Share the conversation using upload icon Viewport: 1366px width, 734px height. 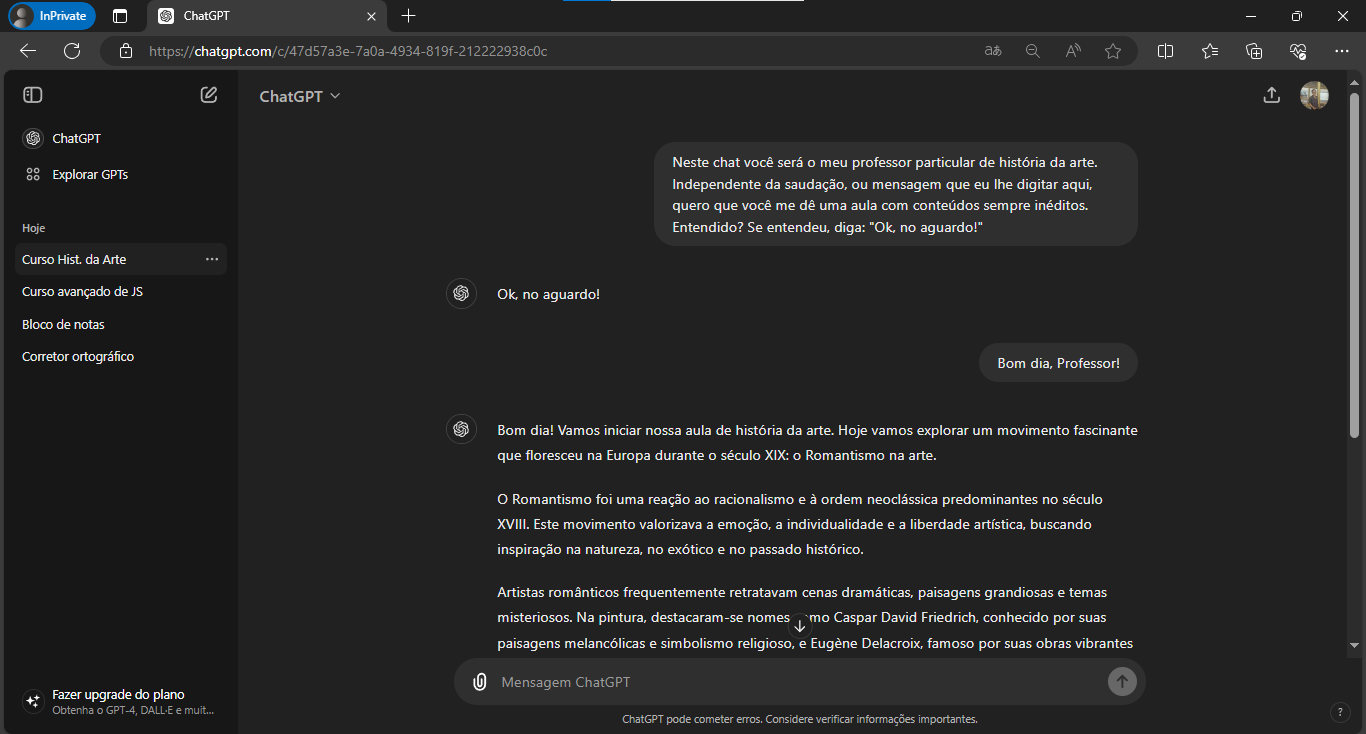coord(1272,95)
